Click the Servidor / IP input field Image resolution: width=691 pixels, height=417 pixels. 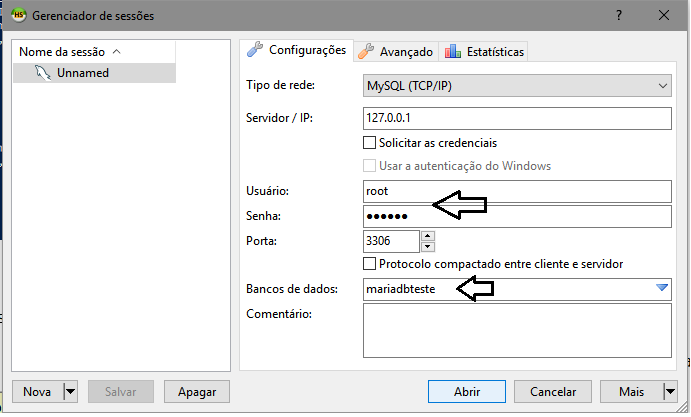(x=518, y=118)
